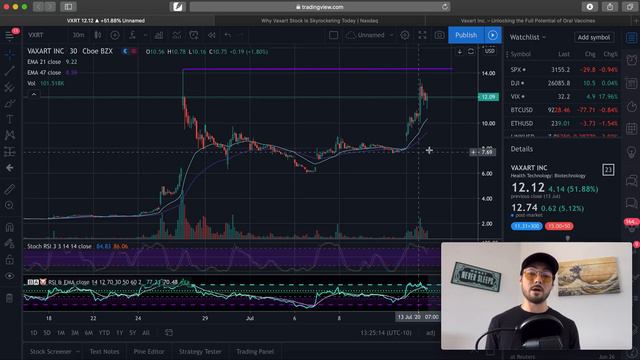The height and width of the screenshot is (360, 640).
Task: Select the BTCUSD row in watchlist
Action: point(563,110)
